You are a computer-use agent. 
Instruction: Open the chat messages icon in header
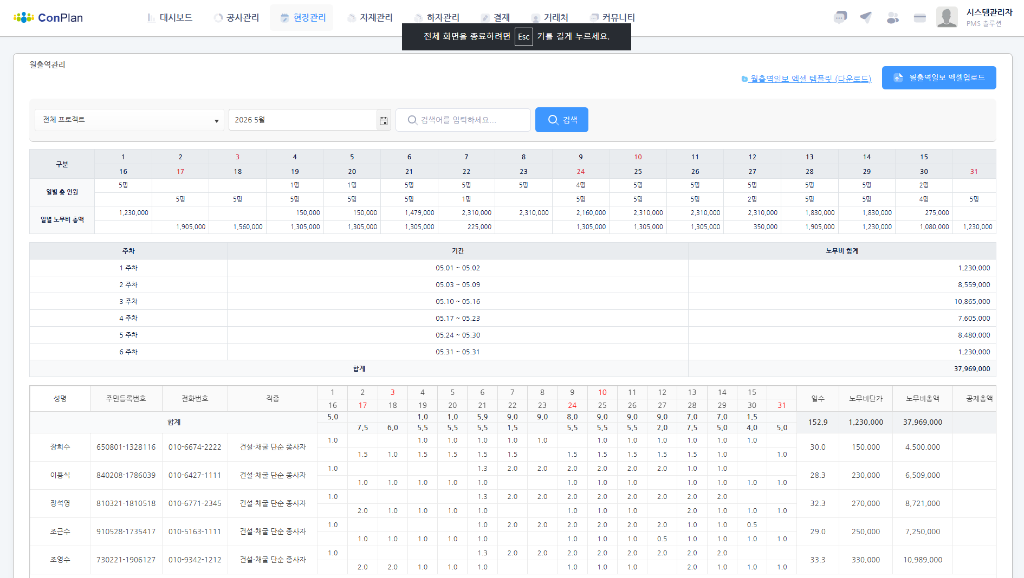(x=840, y=18)
